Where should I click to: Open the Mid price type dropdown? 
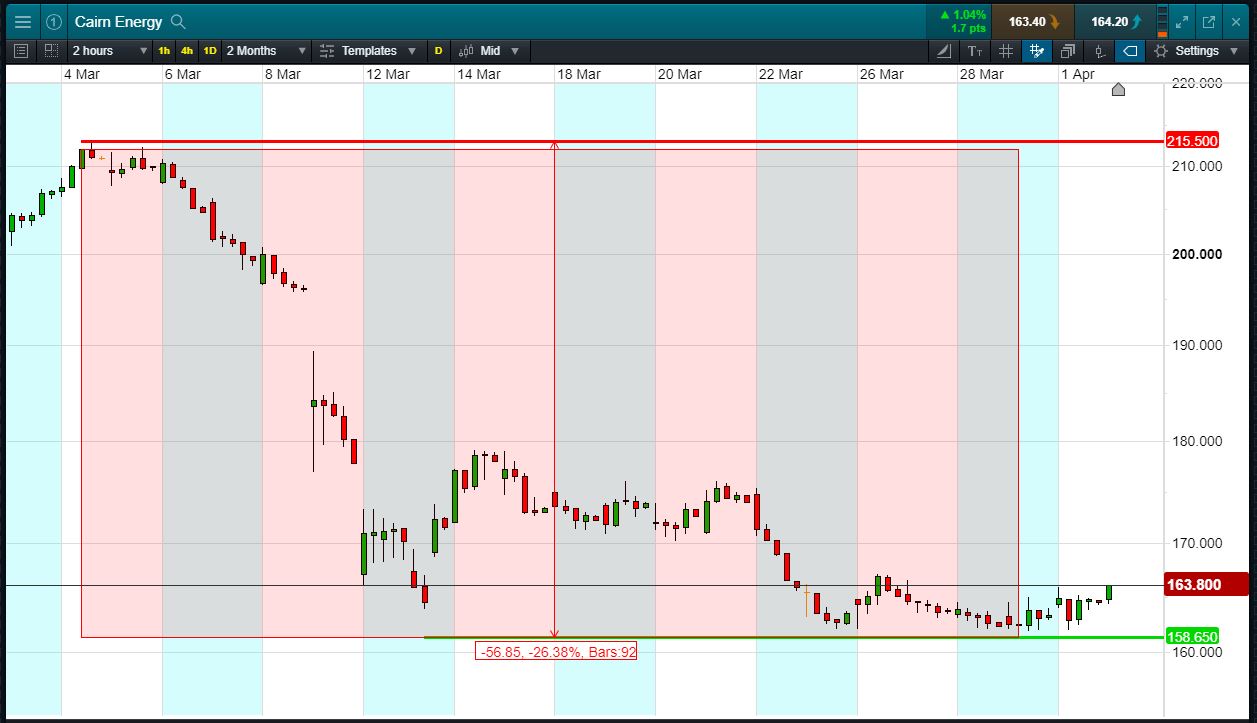pos(490,50)
